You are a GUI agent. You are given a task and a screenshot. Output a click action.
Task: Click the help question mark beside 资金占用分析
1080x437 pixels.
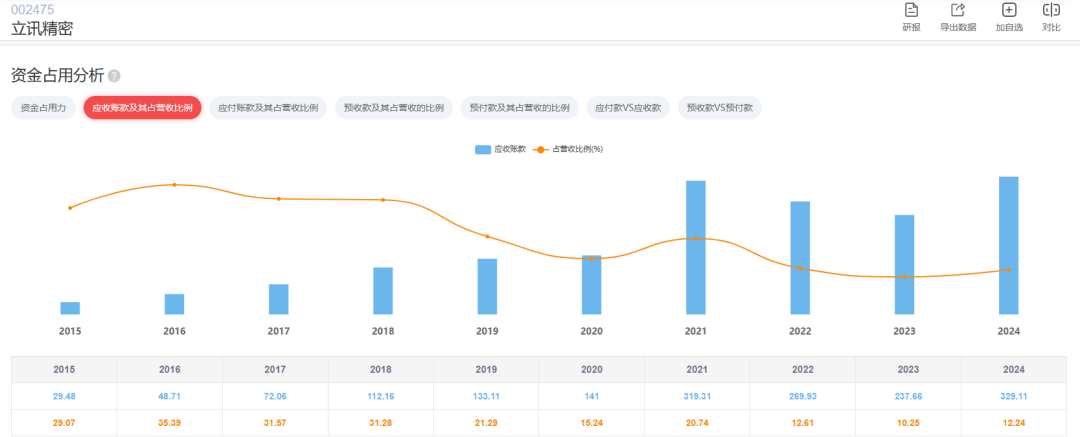[x=114, y=76]
